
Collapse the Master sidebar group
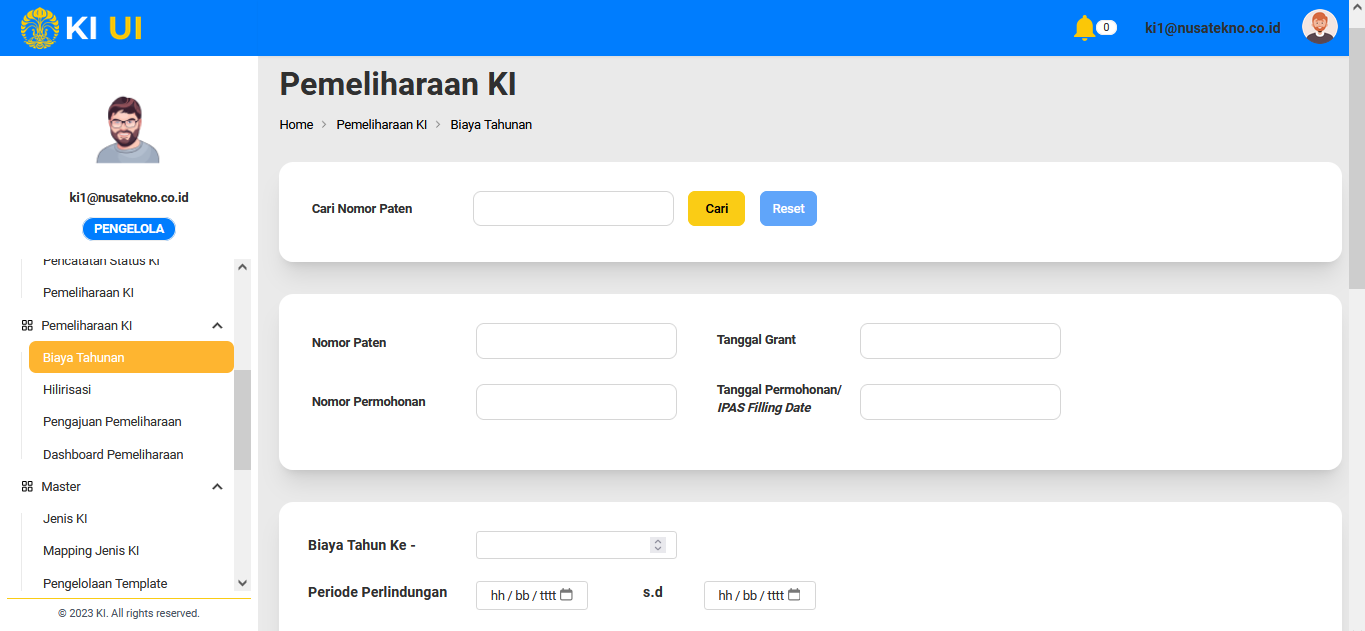217,487
